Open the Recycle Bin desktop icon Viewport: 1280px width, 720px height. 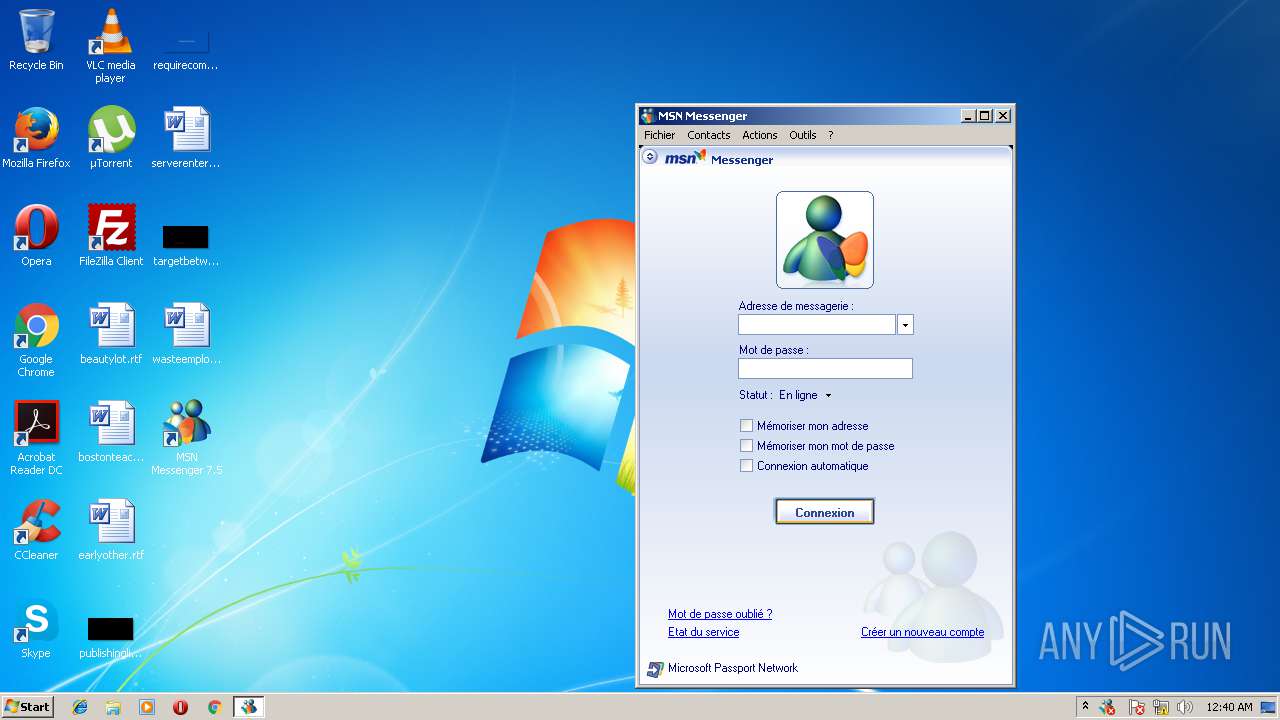coord(36,40)
